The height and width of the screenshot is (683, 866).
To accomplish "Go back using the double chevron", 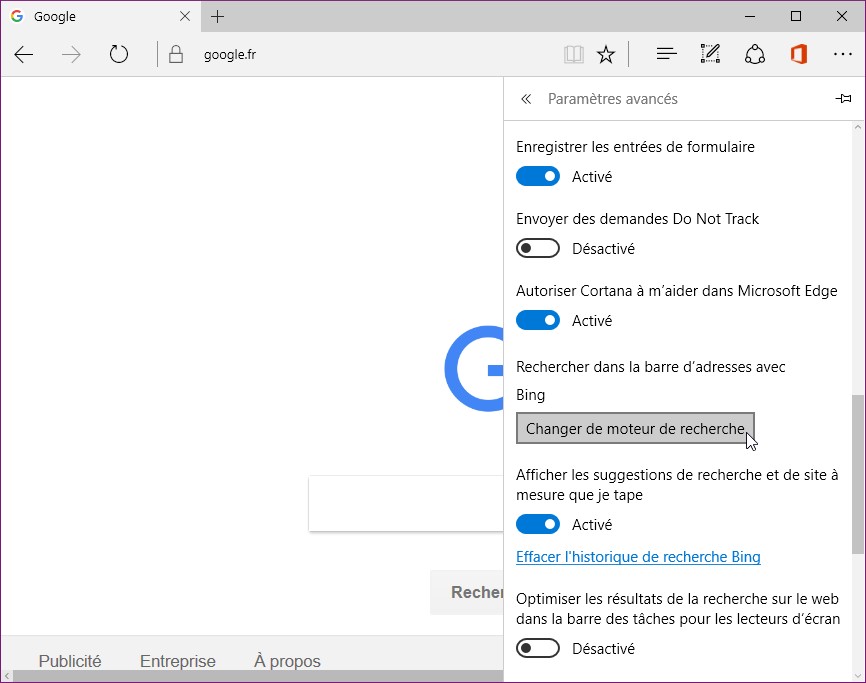I will (x=526, y=99).
